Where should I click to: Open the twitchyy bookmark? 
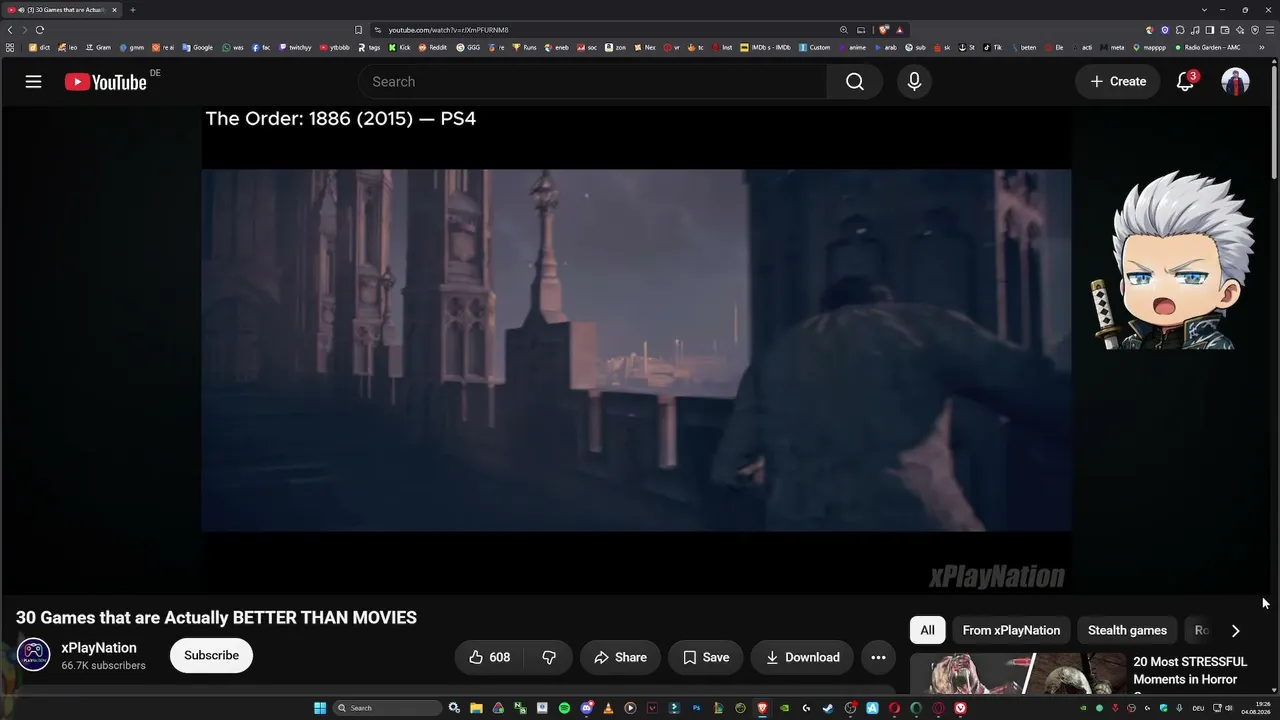(296, 47)
